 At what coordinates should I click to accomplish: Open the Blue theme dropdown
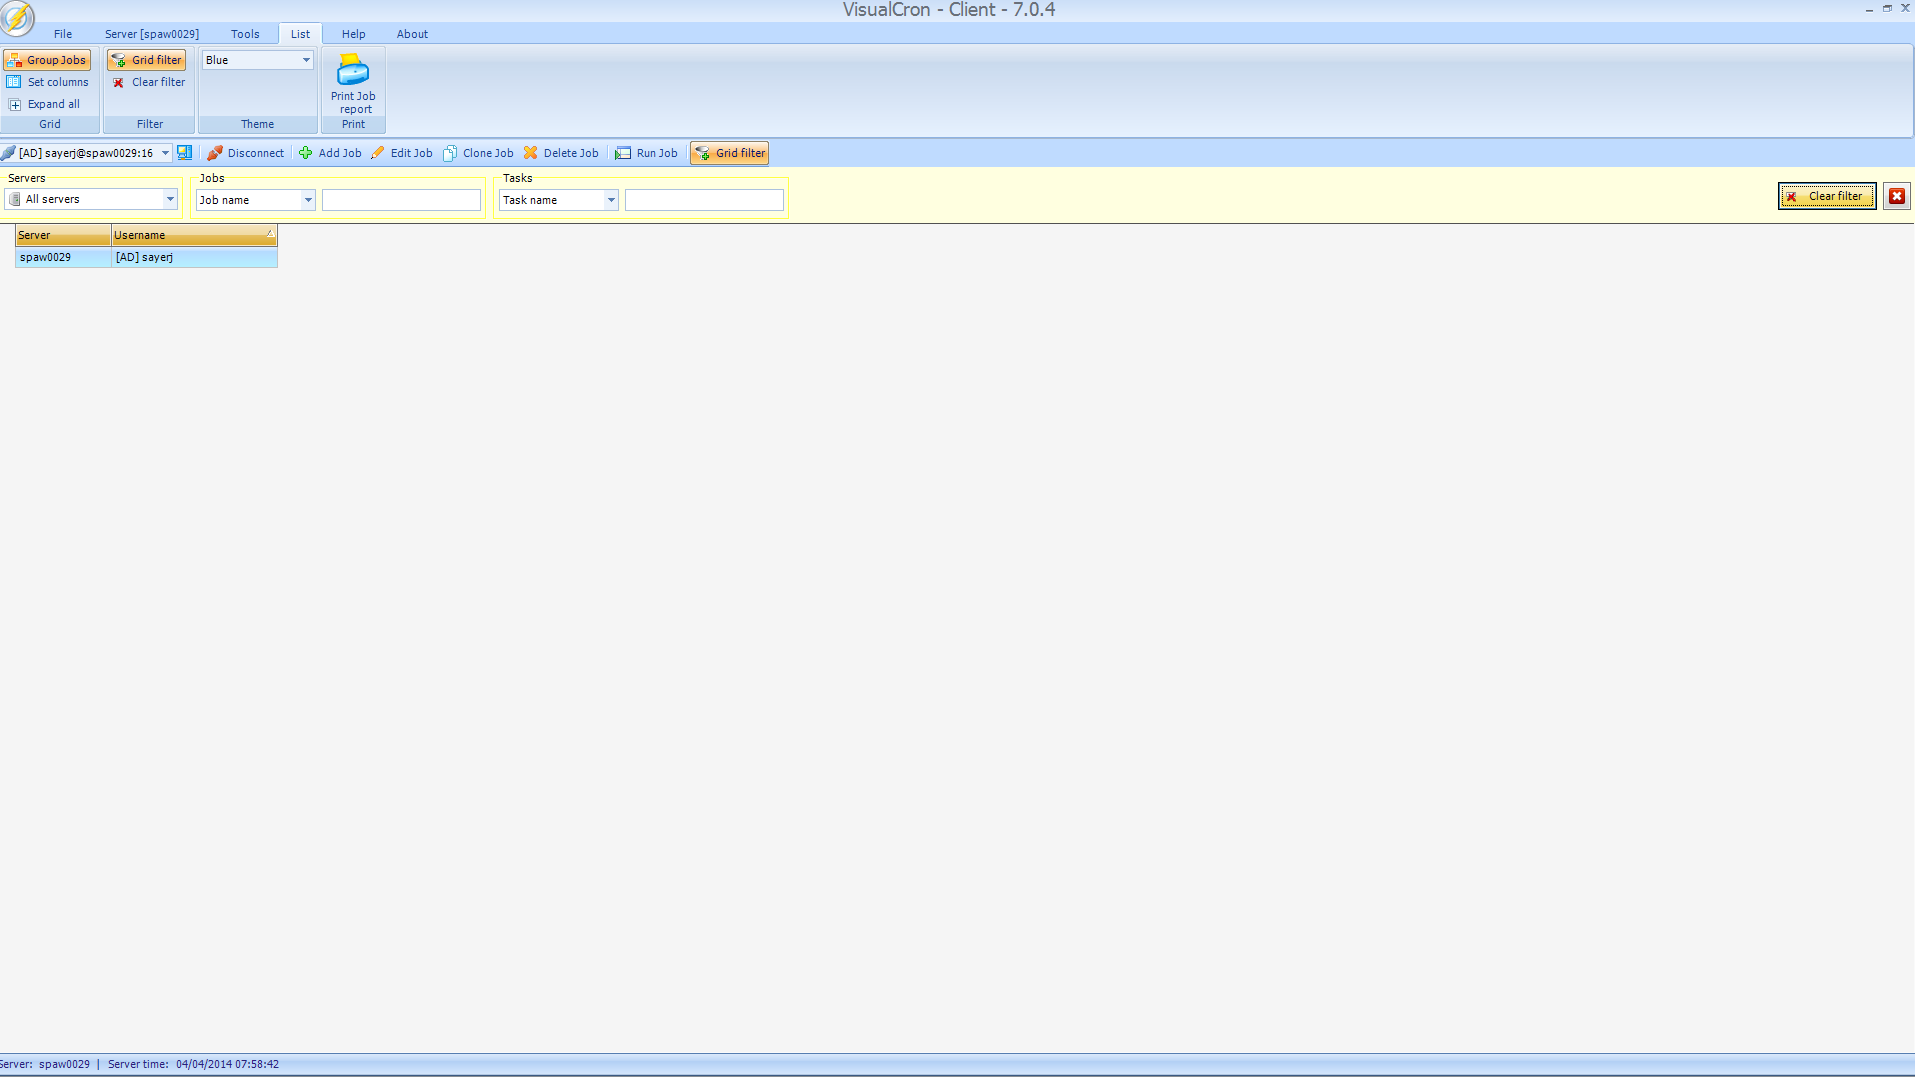(306, 60)
